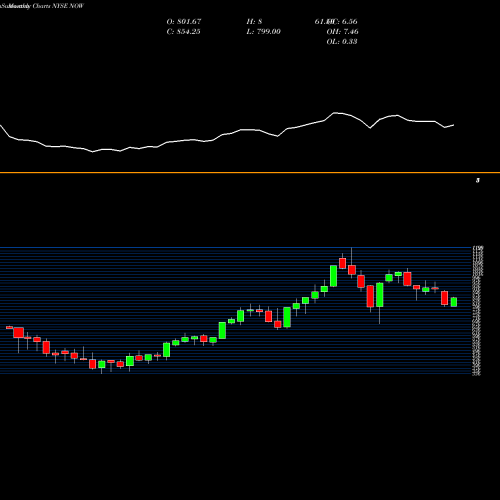Image resolution: width=500 pixels, height=500 pixels.
Task: Click the 'H: 8' high value label
Action: (254, 22)
